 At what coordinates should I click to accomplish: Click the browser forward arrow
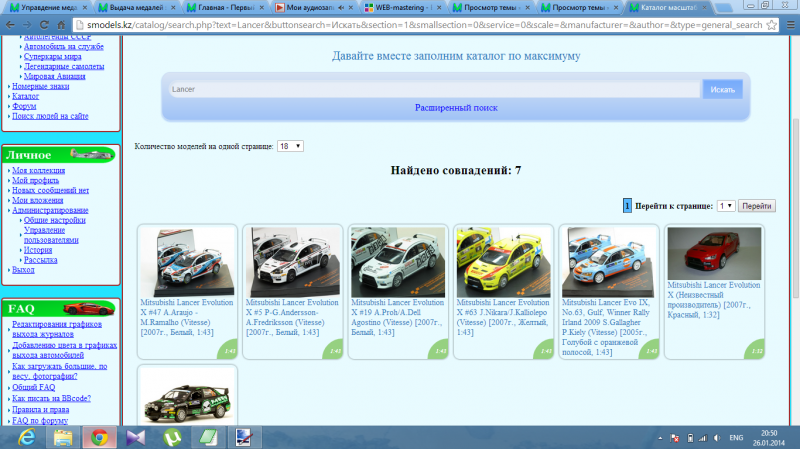27,24
